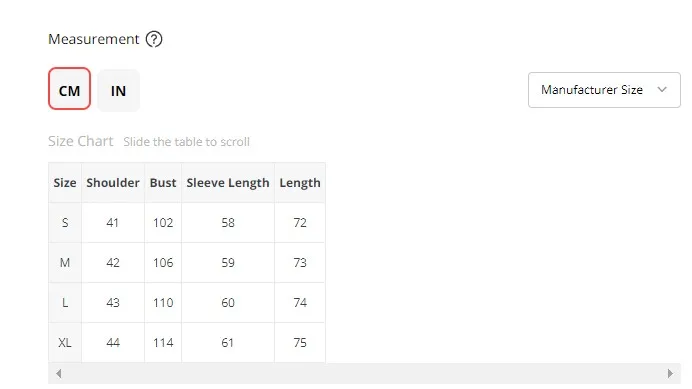692x389 pixels.
Task: Click the Bust column header
Action: [x=163, y=183]
